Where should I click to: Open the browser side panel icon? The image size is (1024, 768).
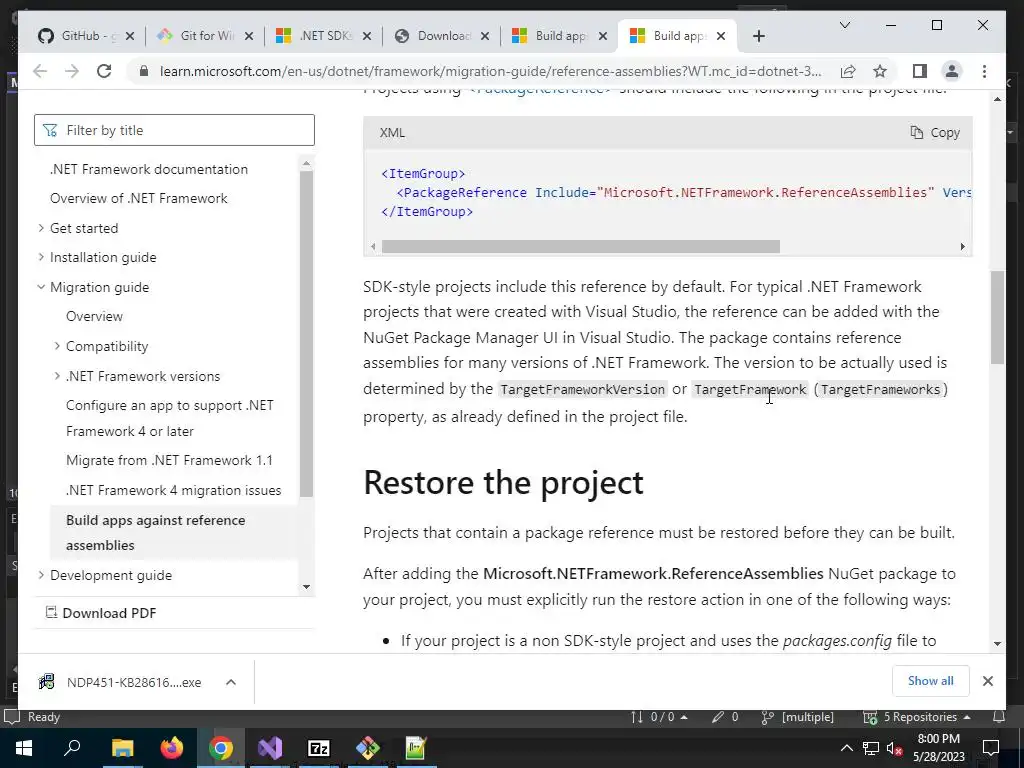pos(920,71)
